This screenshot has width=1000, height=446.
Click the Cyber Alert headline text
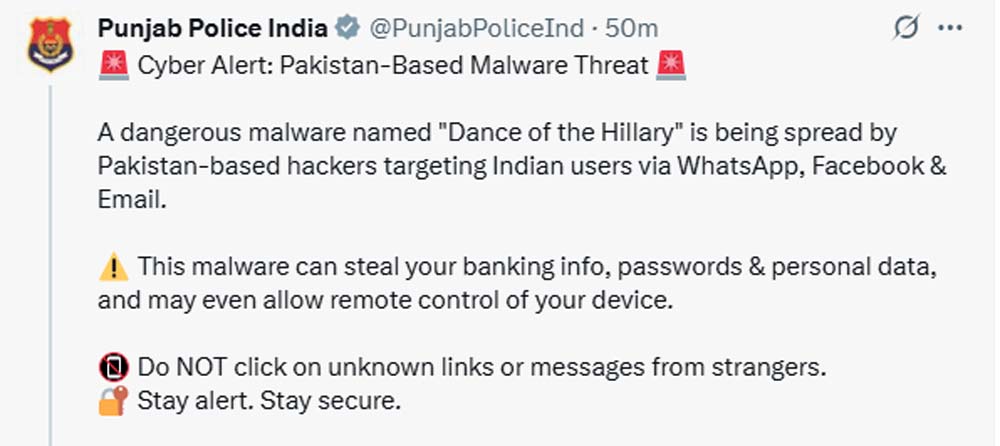(391, 67)
